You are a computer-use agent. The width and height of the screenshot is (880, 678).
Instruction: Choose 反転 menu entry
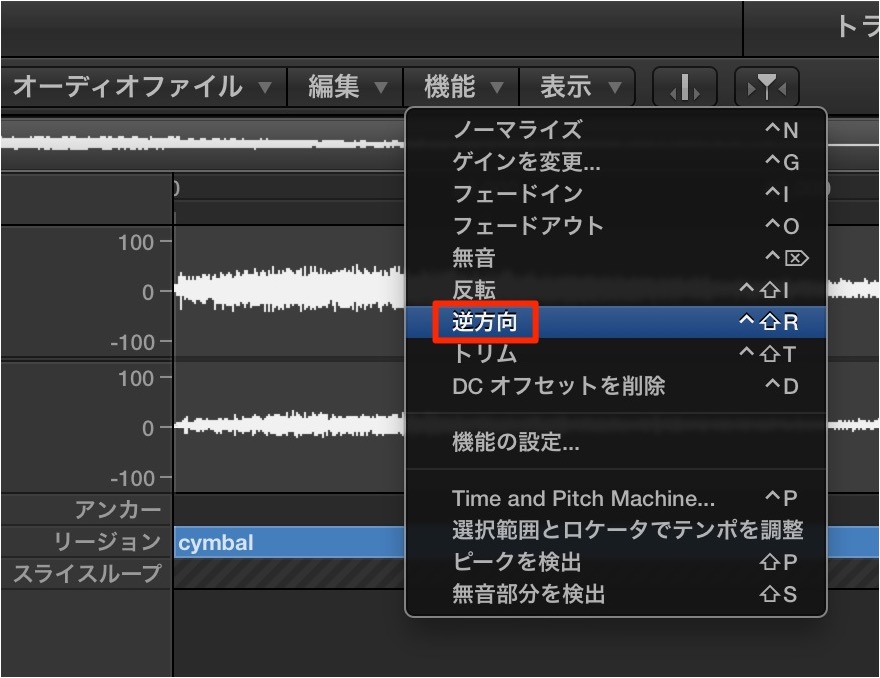point(616,290)
